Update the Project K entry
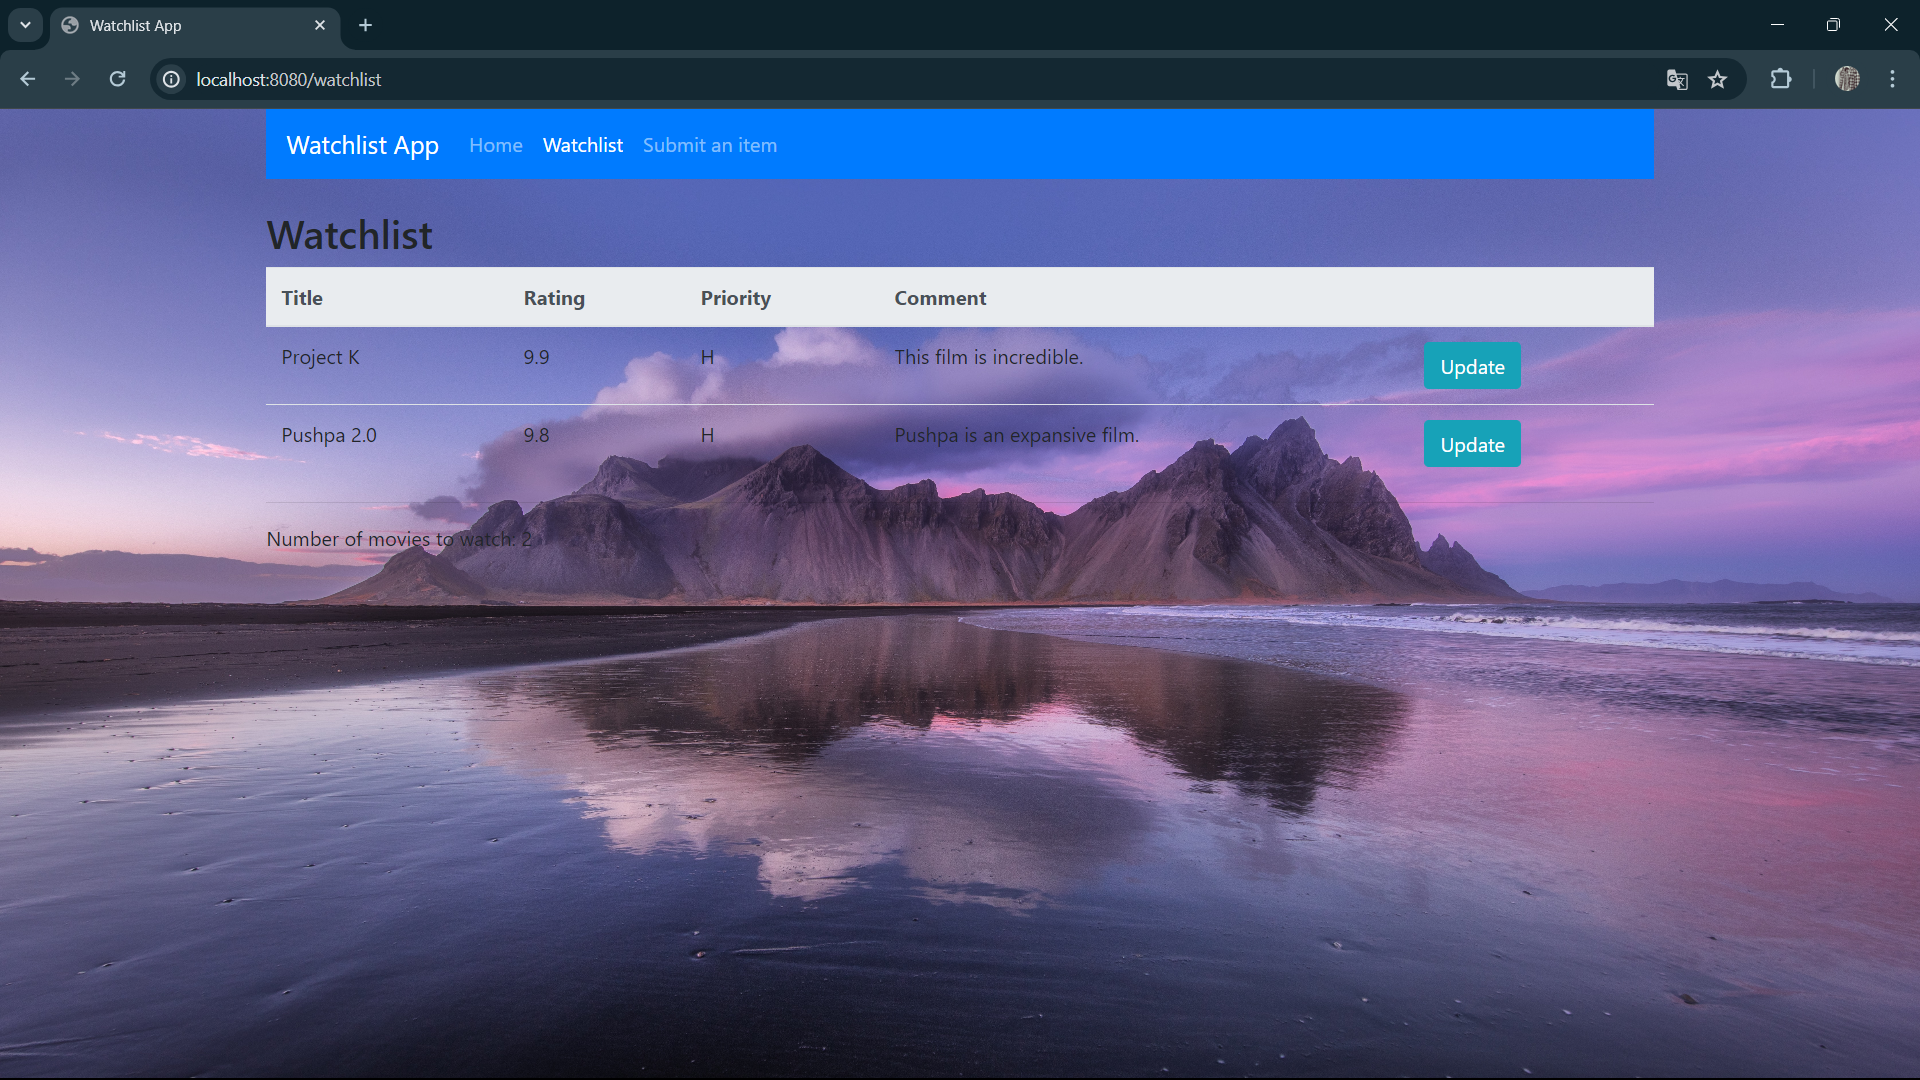The width and height of the screenshot is (1920, 1080). [x=1471, y=366]
